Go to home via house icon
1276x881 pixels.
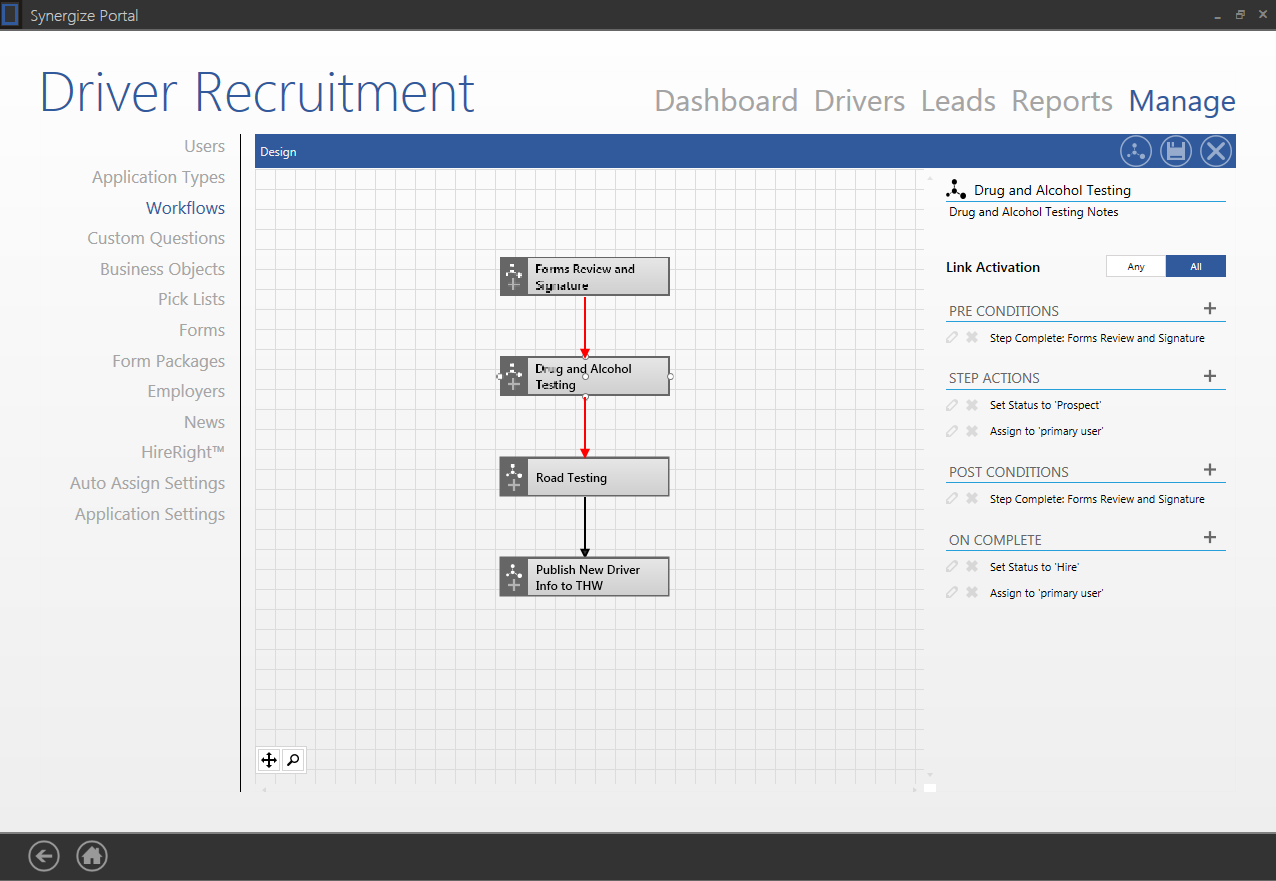click(92, 856)
